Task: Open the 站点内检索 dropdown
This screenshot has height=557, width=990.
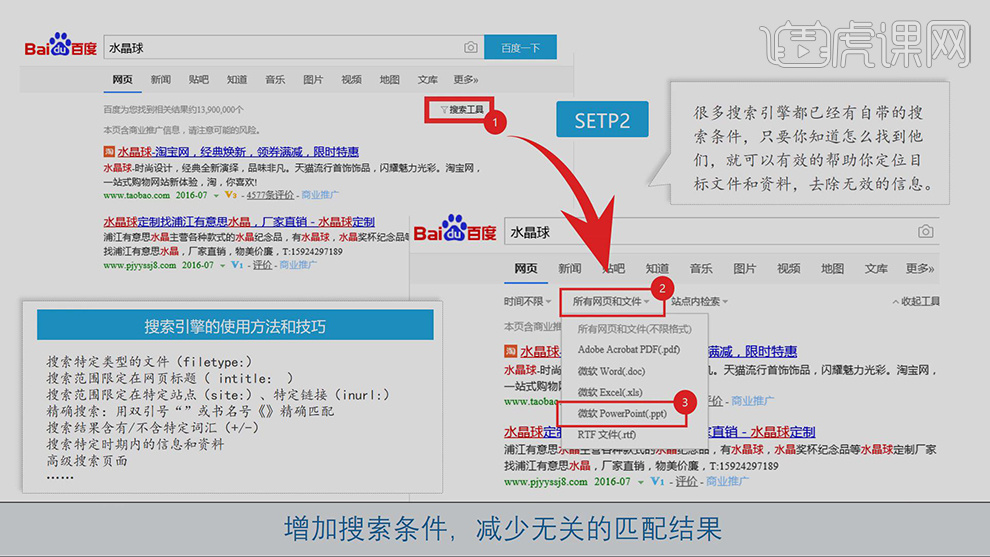Action: click(699, 302)
